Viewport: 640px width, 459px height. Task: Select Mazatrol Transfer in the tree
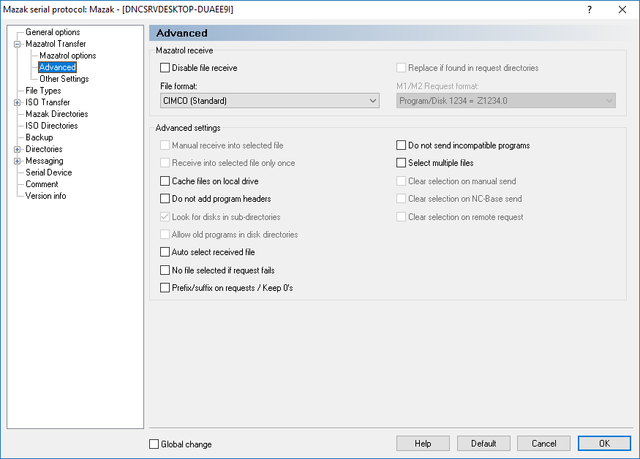[x=56, y=44]
